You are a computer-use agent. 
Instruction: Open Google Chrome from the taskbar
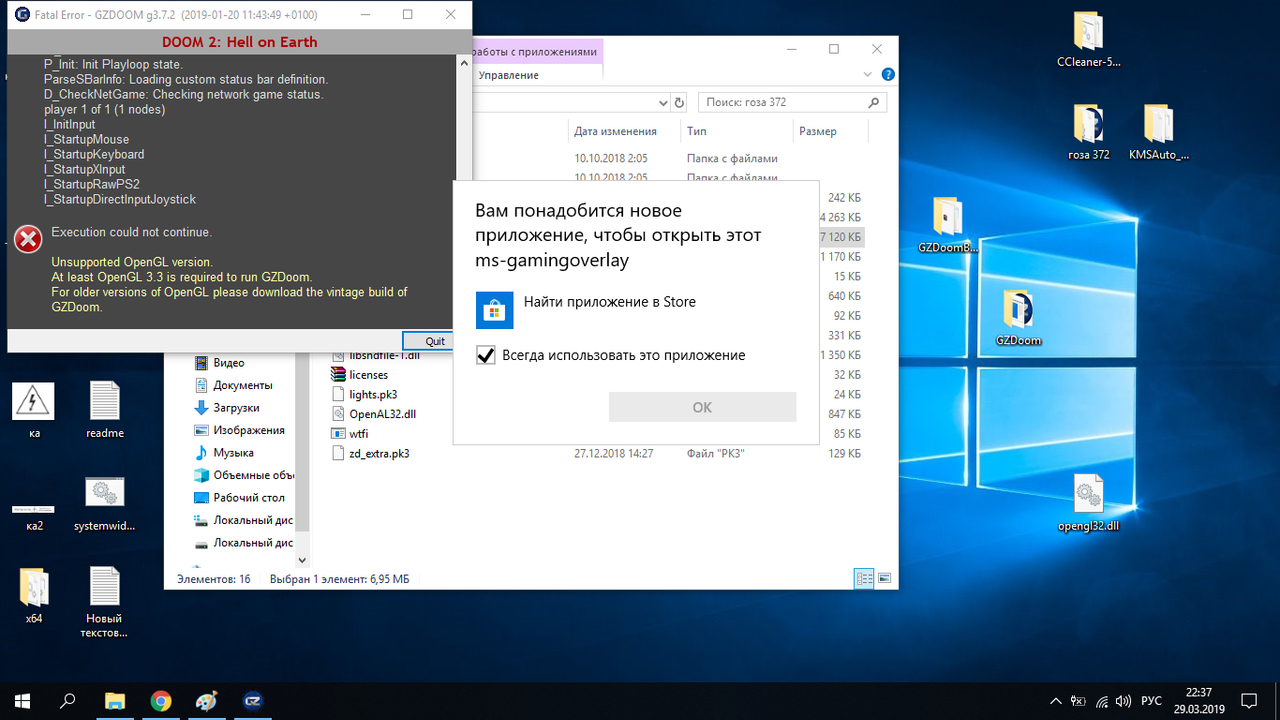tap(161, 701)
